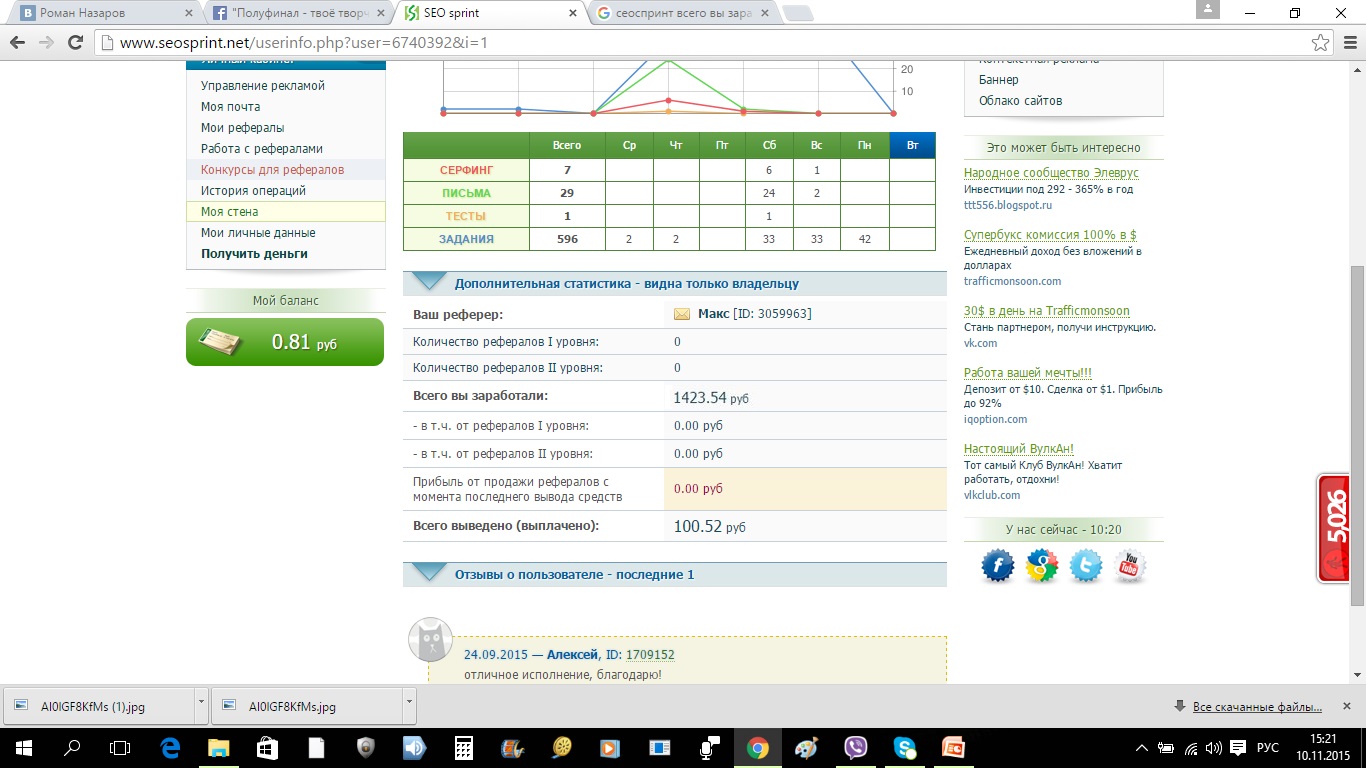Click the user avatar of Алексей review
The width and height of the screenshot is (1366, 768).
tap(431, 639)
